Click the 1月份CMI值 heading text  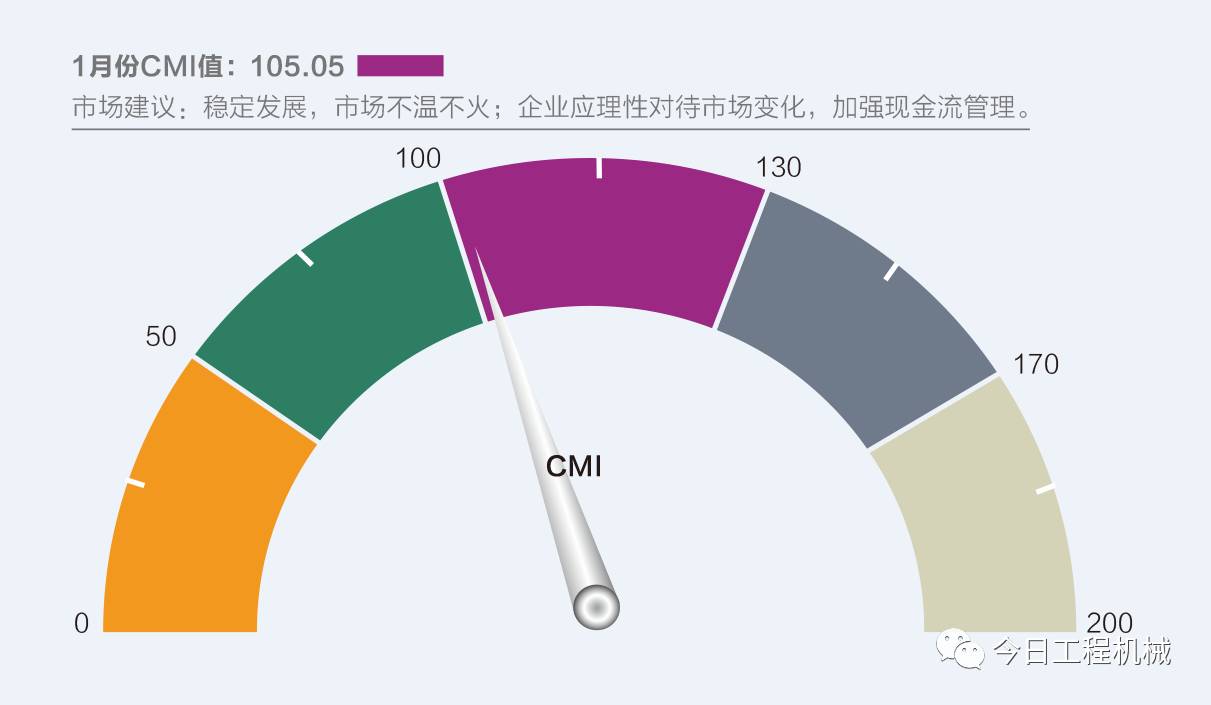pos(160,66)
